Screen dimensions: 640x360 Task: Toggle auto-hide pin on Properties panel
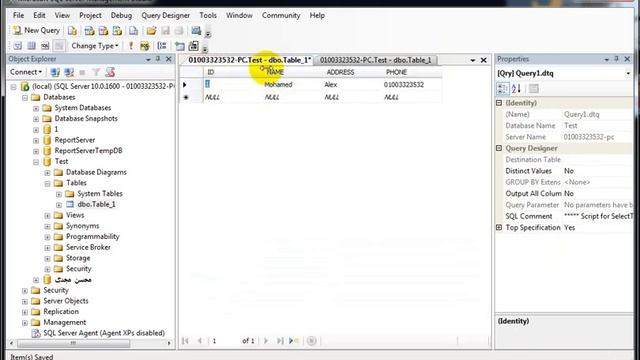616,59
